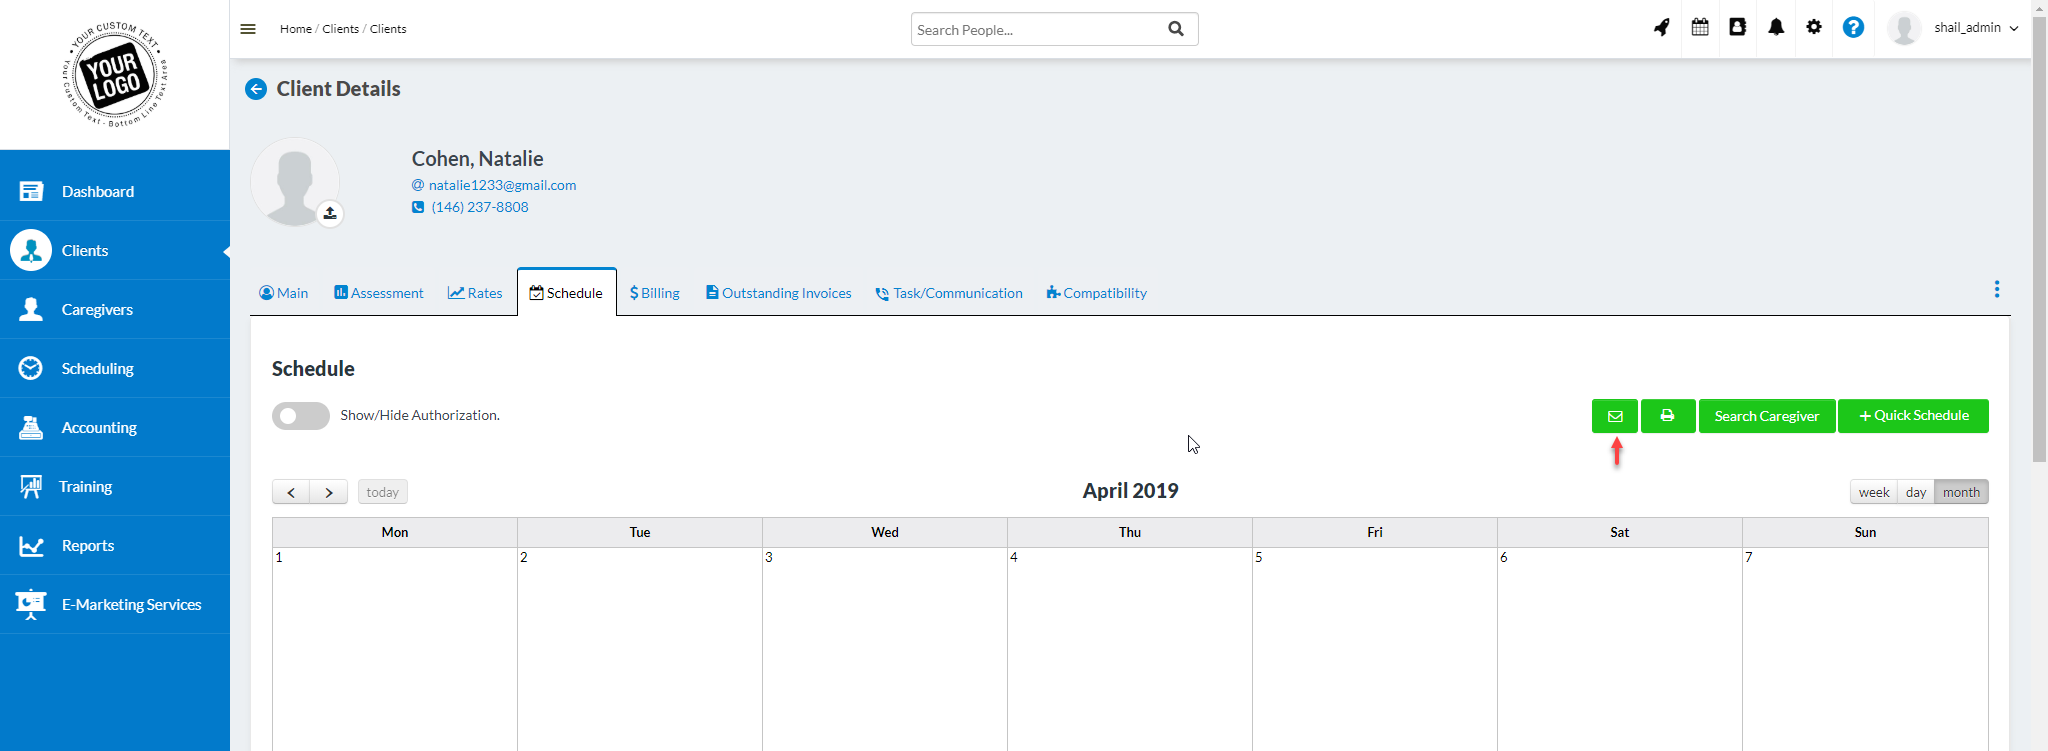Switch to the Billing tab
The width and height of the screenshot is (2048, 751).
click(655, 293)
